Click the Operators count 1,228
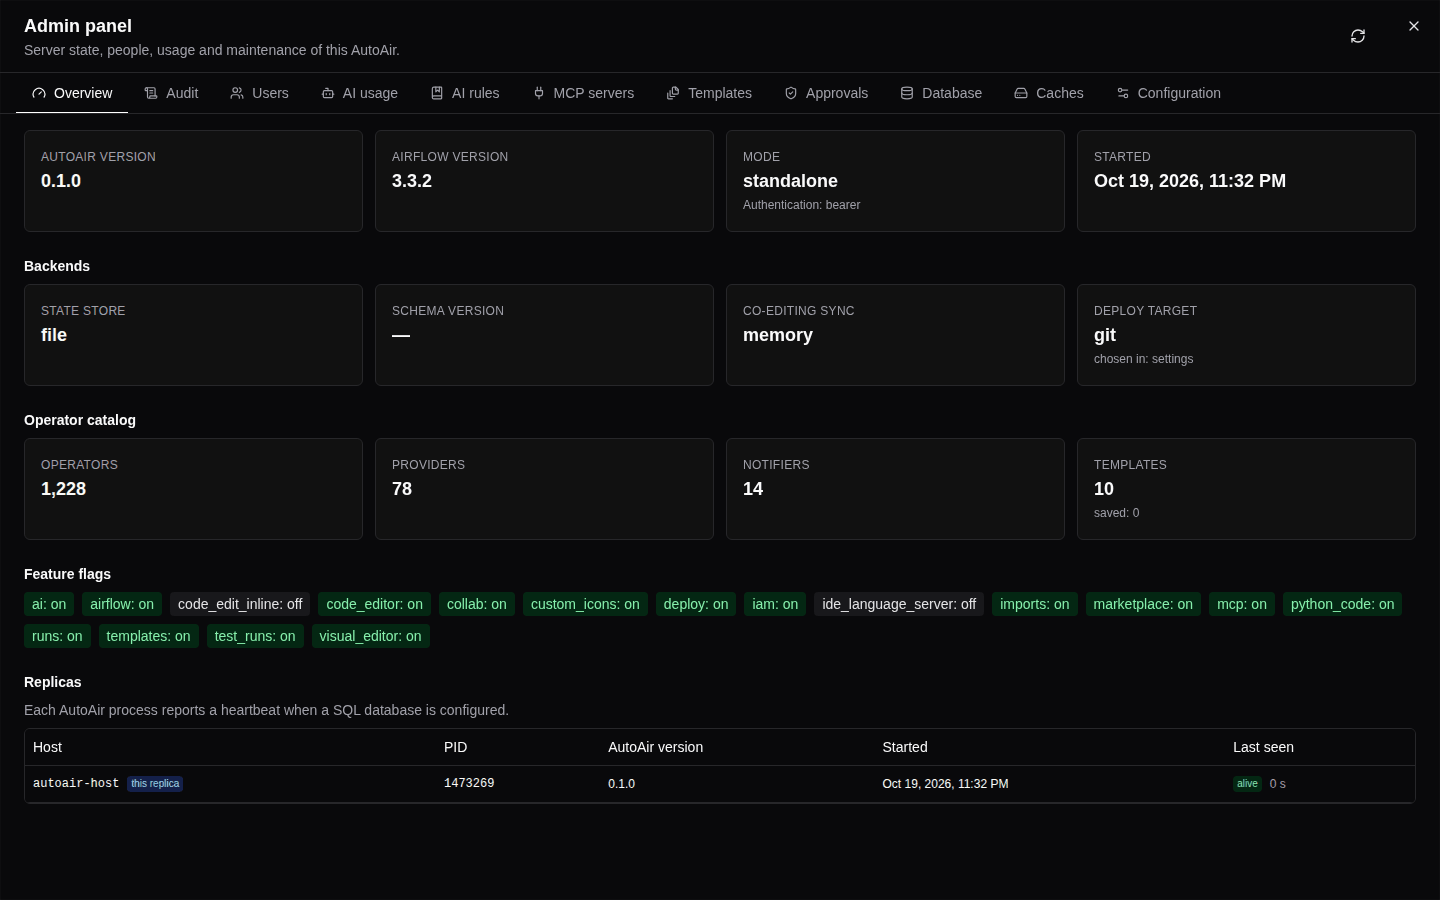 tap(64, 489)
